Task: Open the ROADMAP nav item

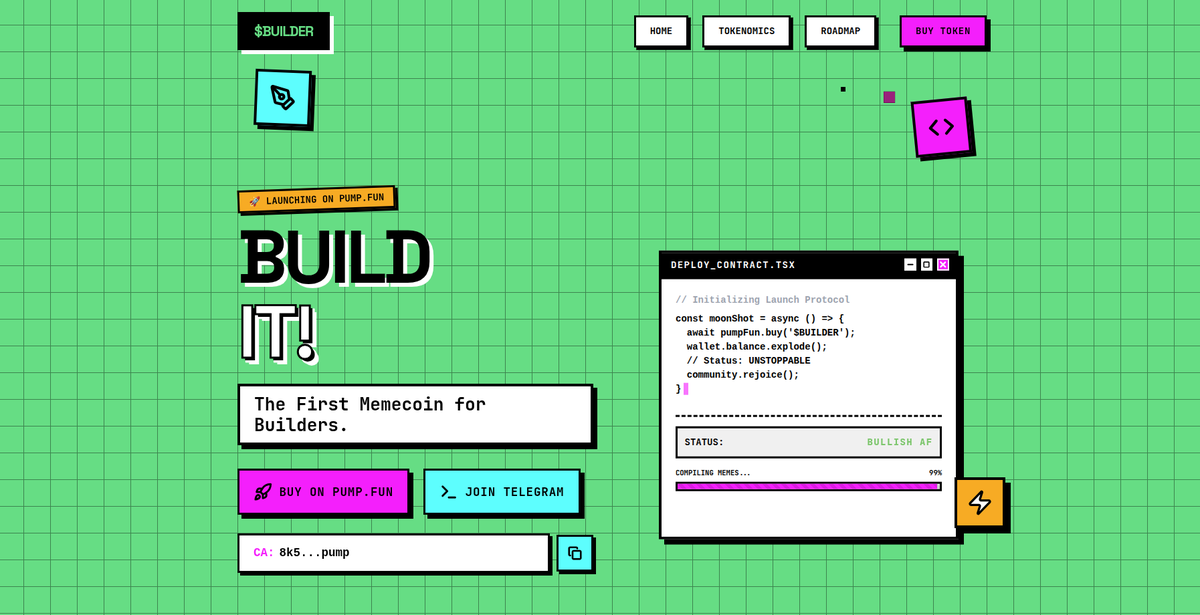Action: tap(840, 31)
